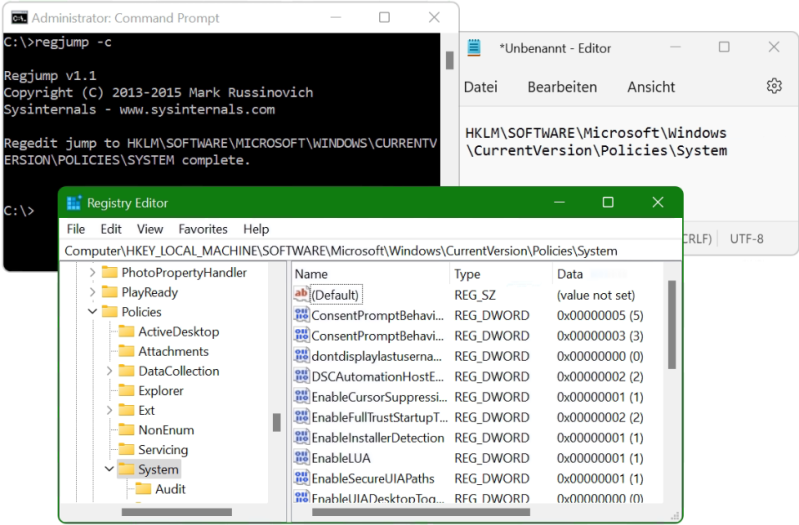This screenshot has height=525, width=799.
Task: Select the (Default) string value icon
Action: [x=301, y=294]
